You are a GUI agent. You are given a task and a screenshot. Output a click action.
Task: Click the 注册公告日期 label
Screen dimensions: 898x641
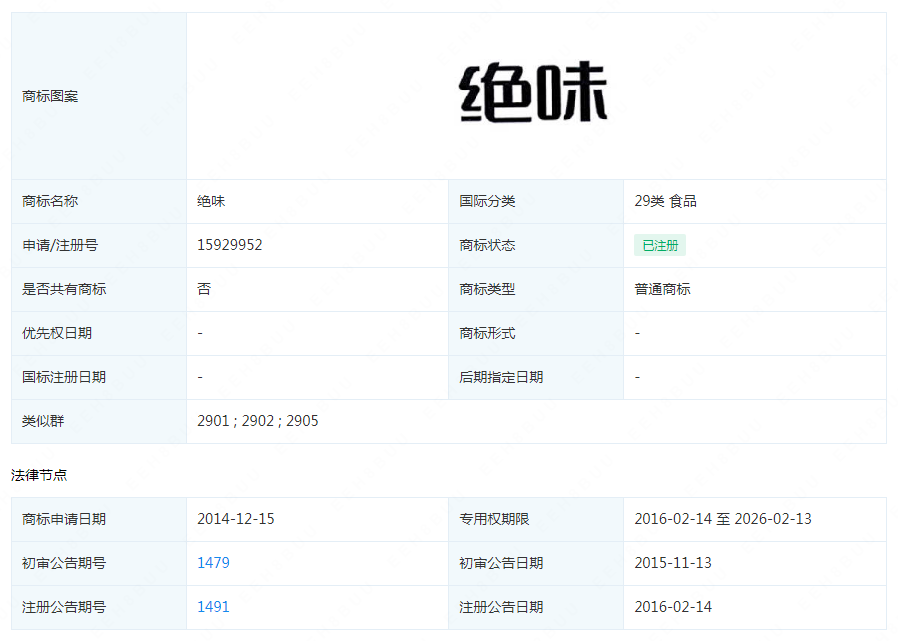pos(501,607)
